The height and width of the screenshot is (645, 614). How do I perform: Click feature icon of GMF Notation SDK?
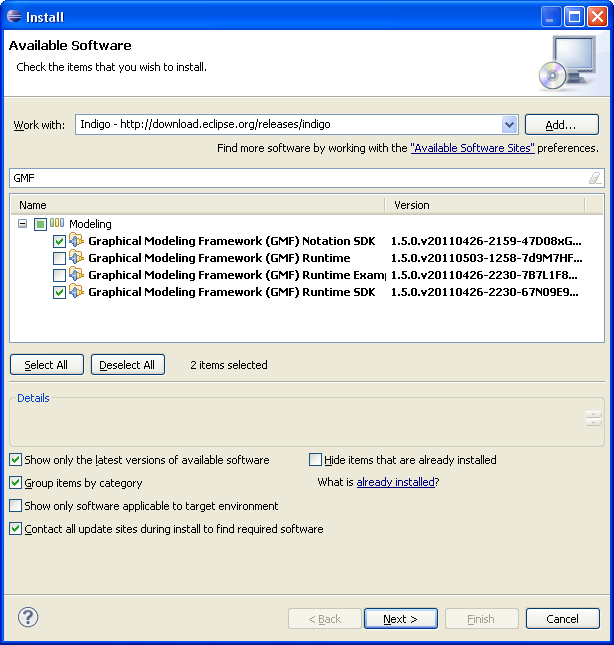(x=76, y=240)
